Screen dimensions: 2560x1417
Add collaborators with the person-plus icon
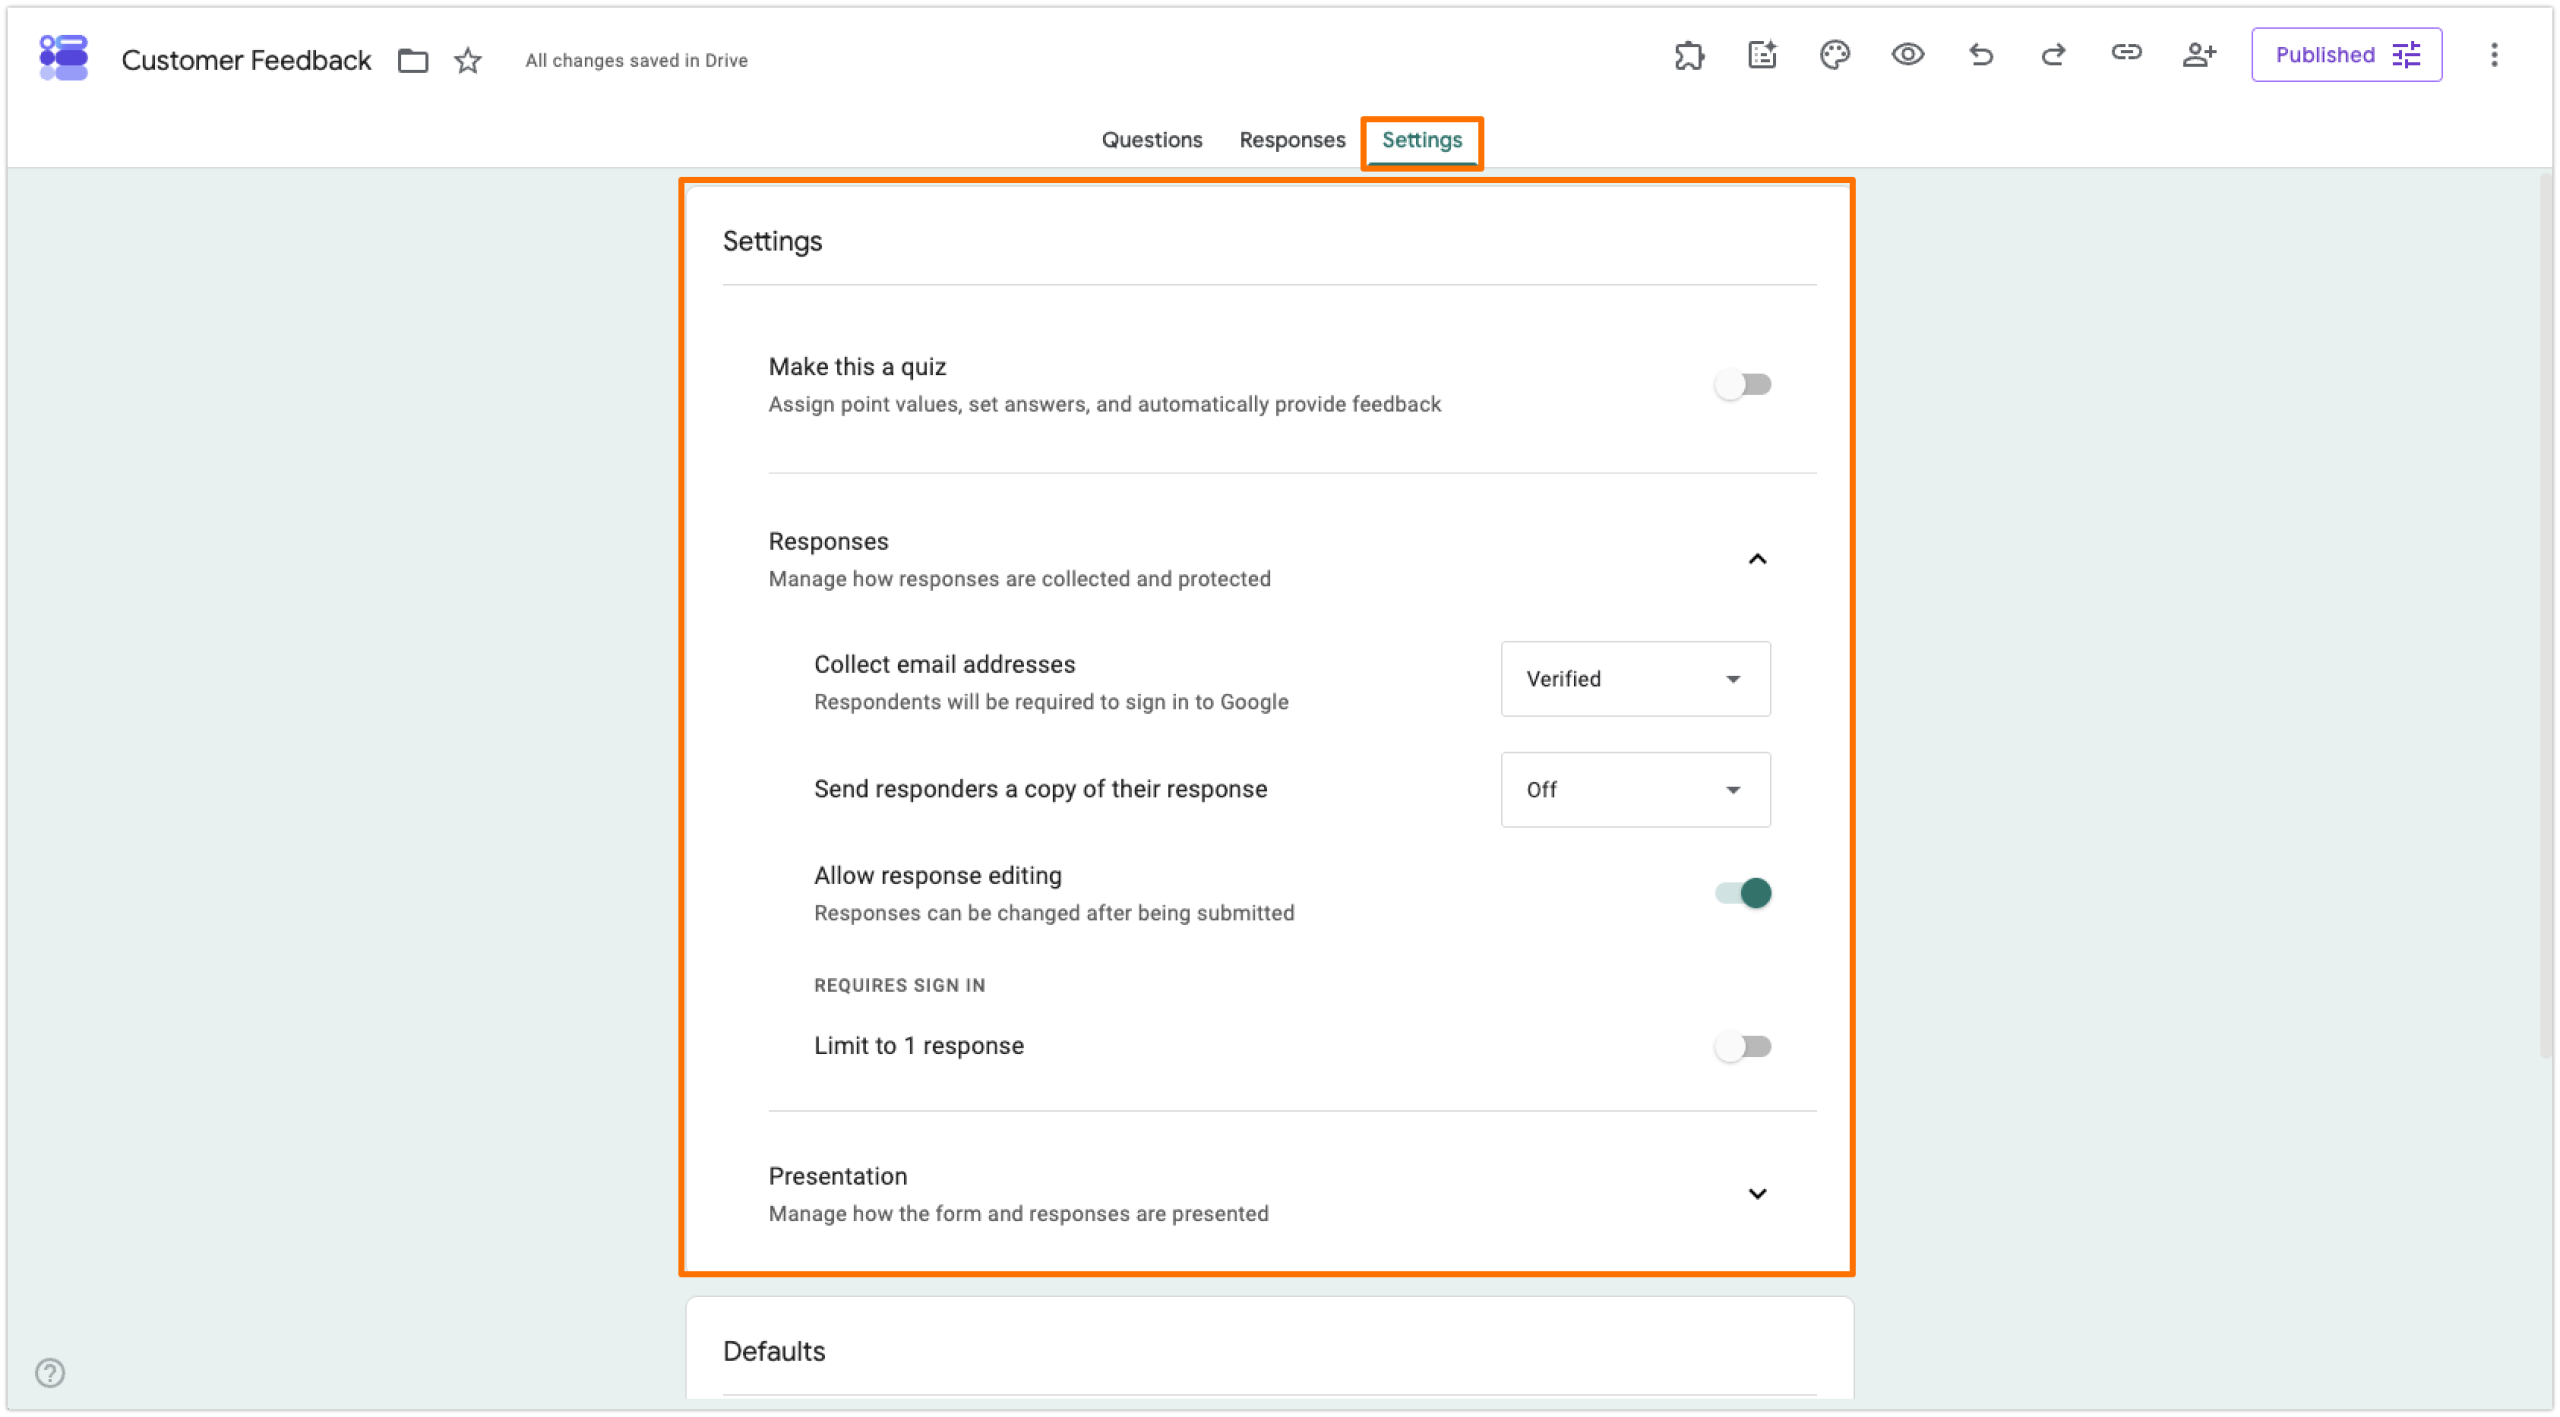2199,55
